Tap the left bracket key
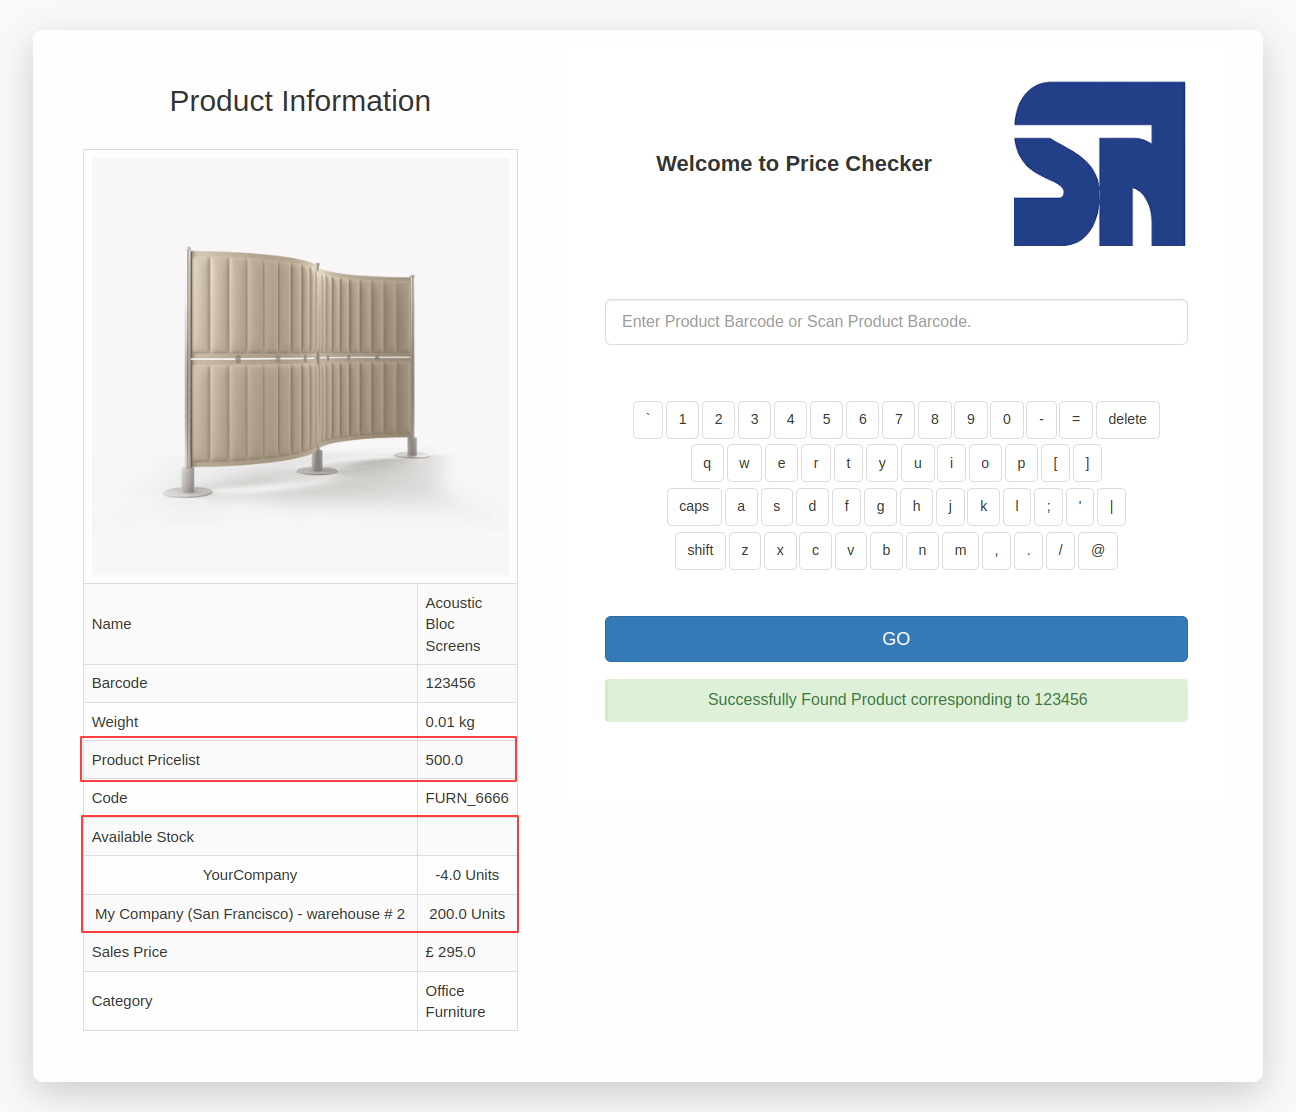Screen dimensions: 1296x1113 tap(1055, 464)
